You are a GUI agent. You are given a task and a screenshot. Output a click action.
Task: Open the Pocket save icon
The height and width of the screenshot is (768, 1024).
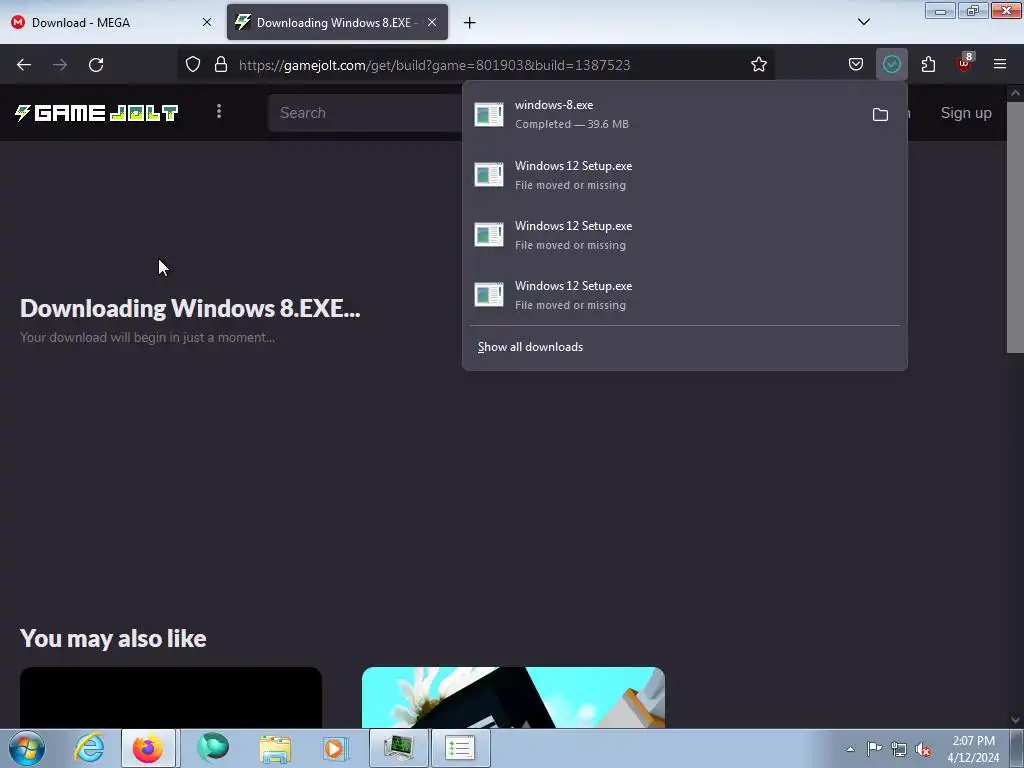pyautogui.click(x=856, y=64)
